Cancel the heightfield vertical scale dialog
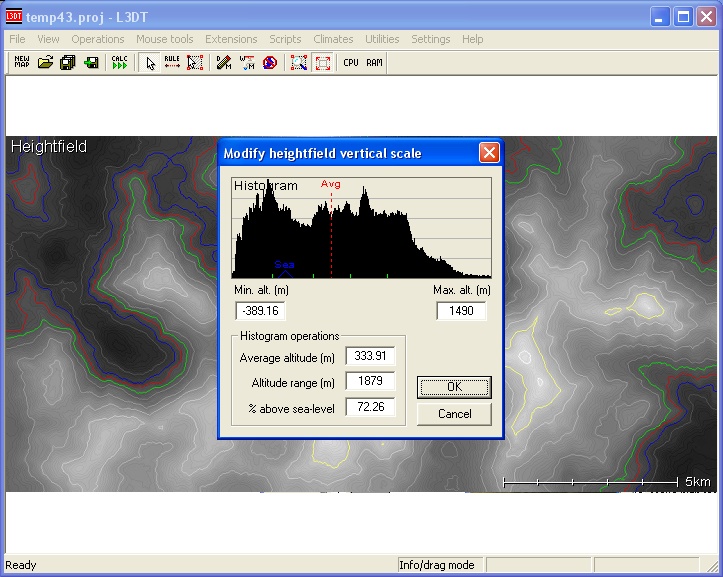723x577 pixels. click(454, 413)
